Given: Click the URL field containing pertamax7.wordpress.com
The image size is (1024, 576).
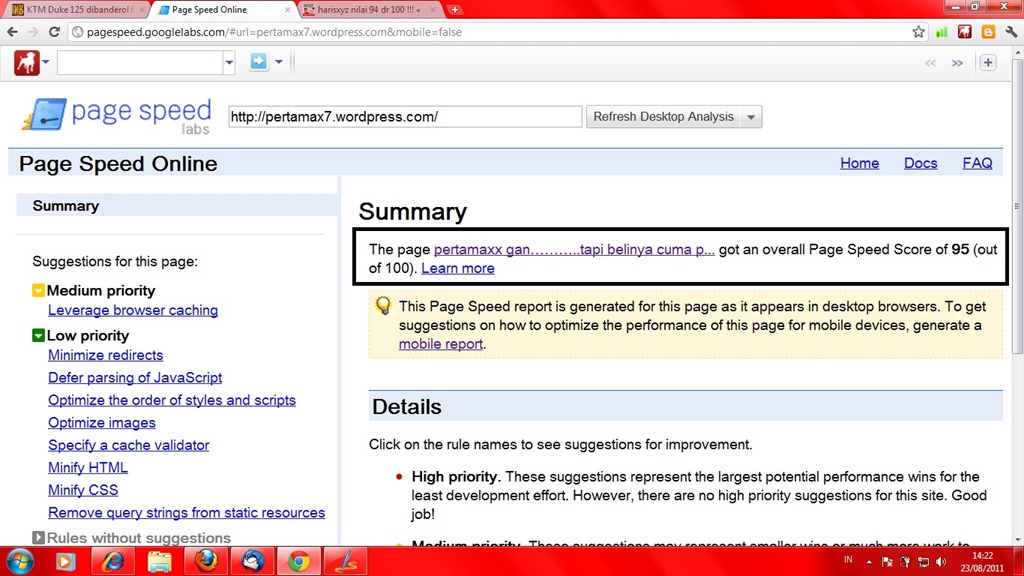Looking at the screenshot, I should [x=404, y=117].
